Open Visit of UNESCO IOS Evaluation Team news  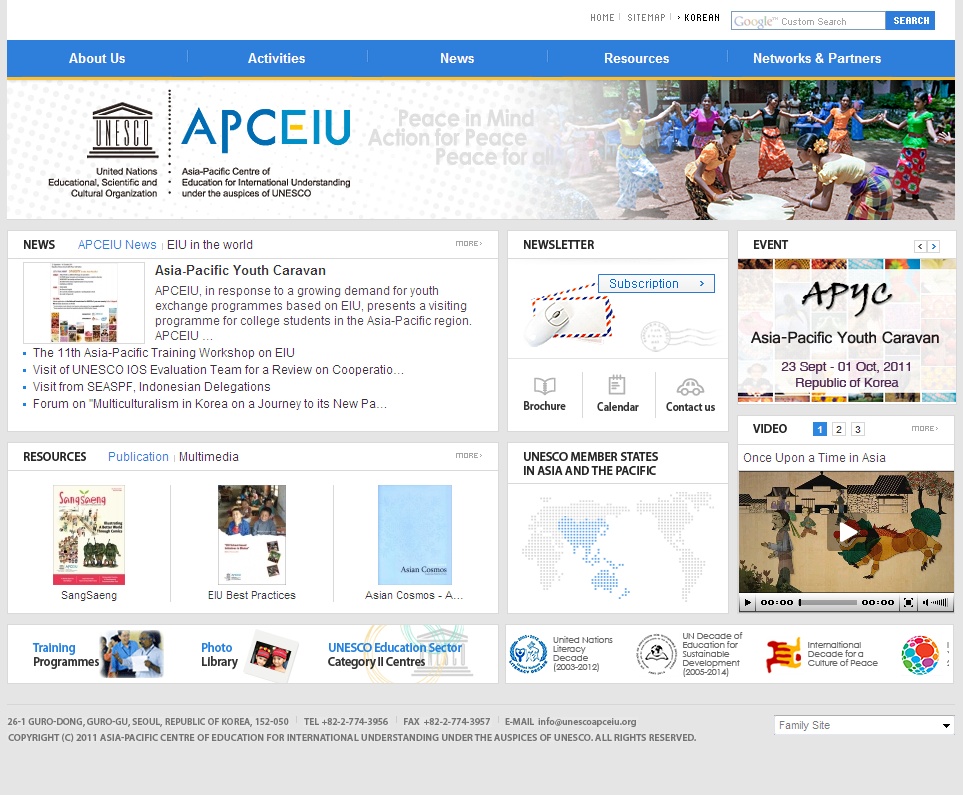[218, 370]
